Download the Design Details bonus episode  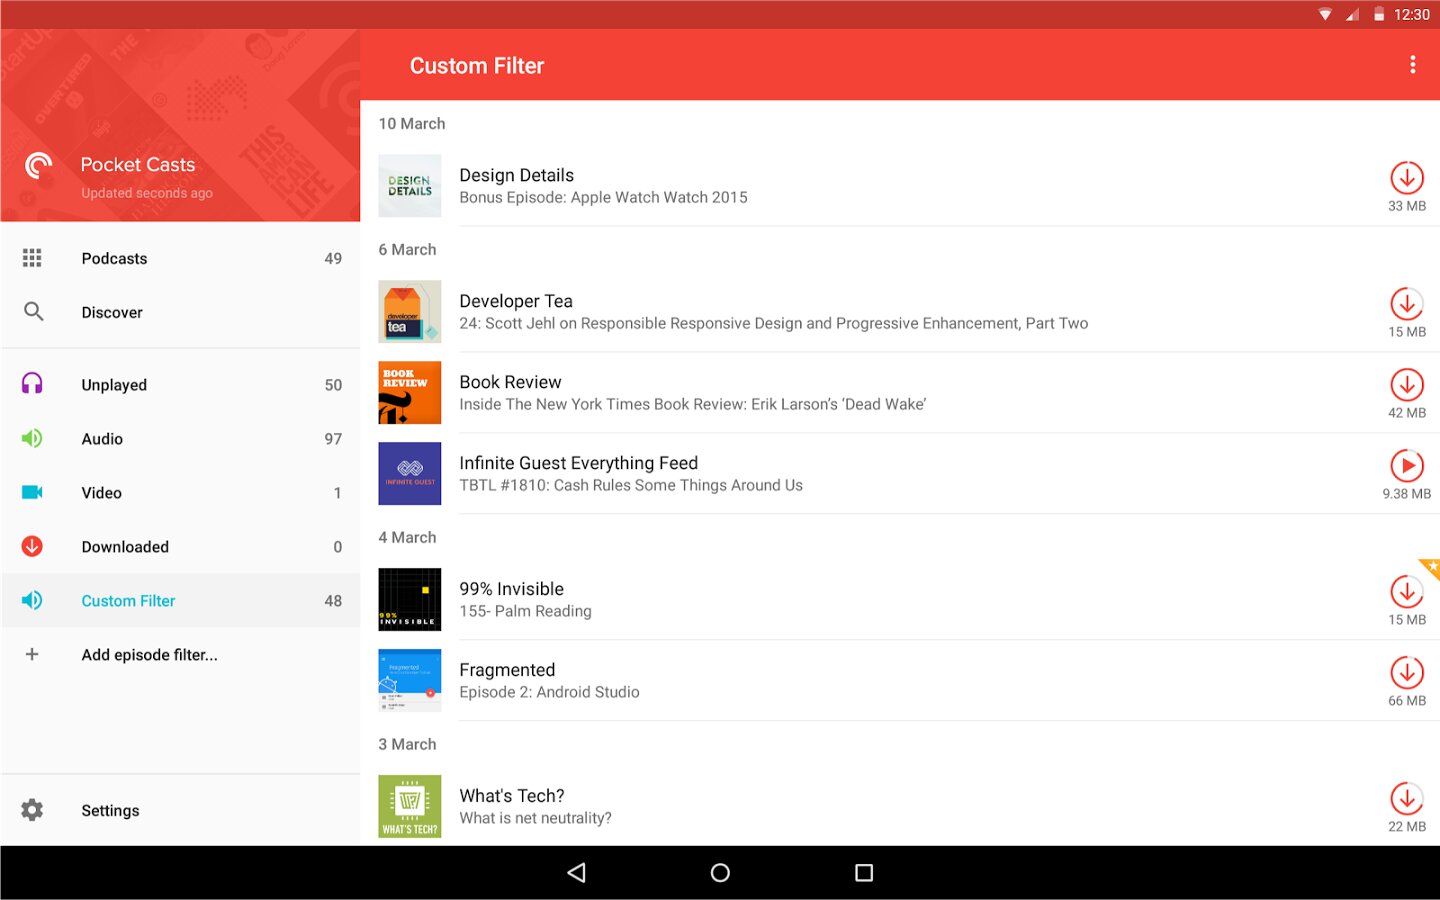1406,179
